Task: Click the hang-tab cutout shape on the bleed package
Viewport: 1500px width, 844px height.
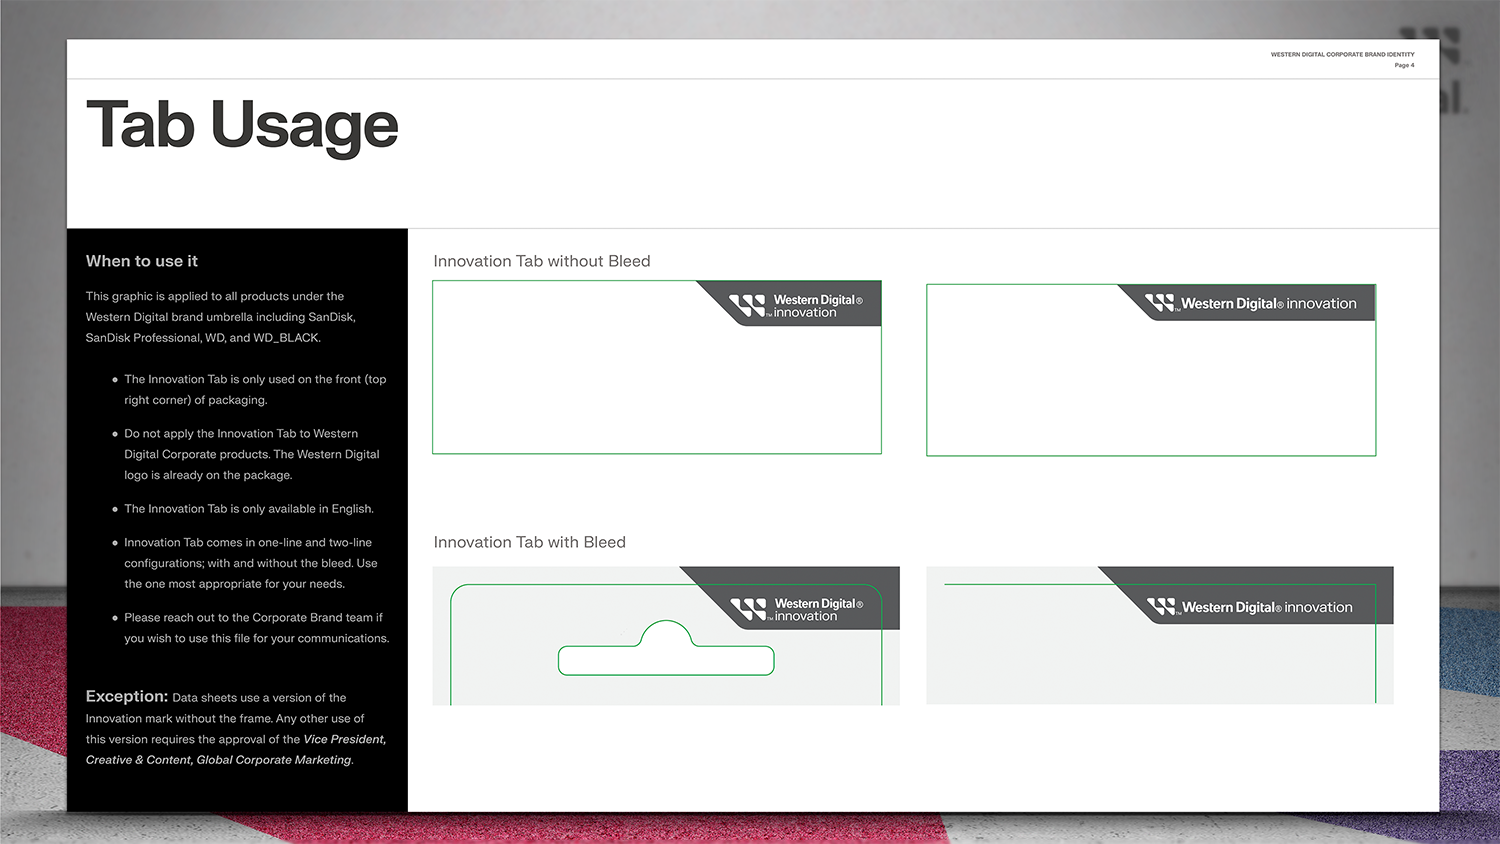Action: pos(666,649)
